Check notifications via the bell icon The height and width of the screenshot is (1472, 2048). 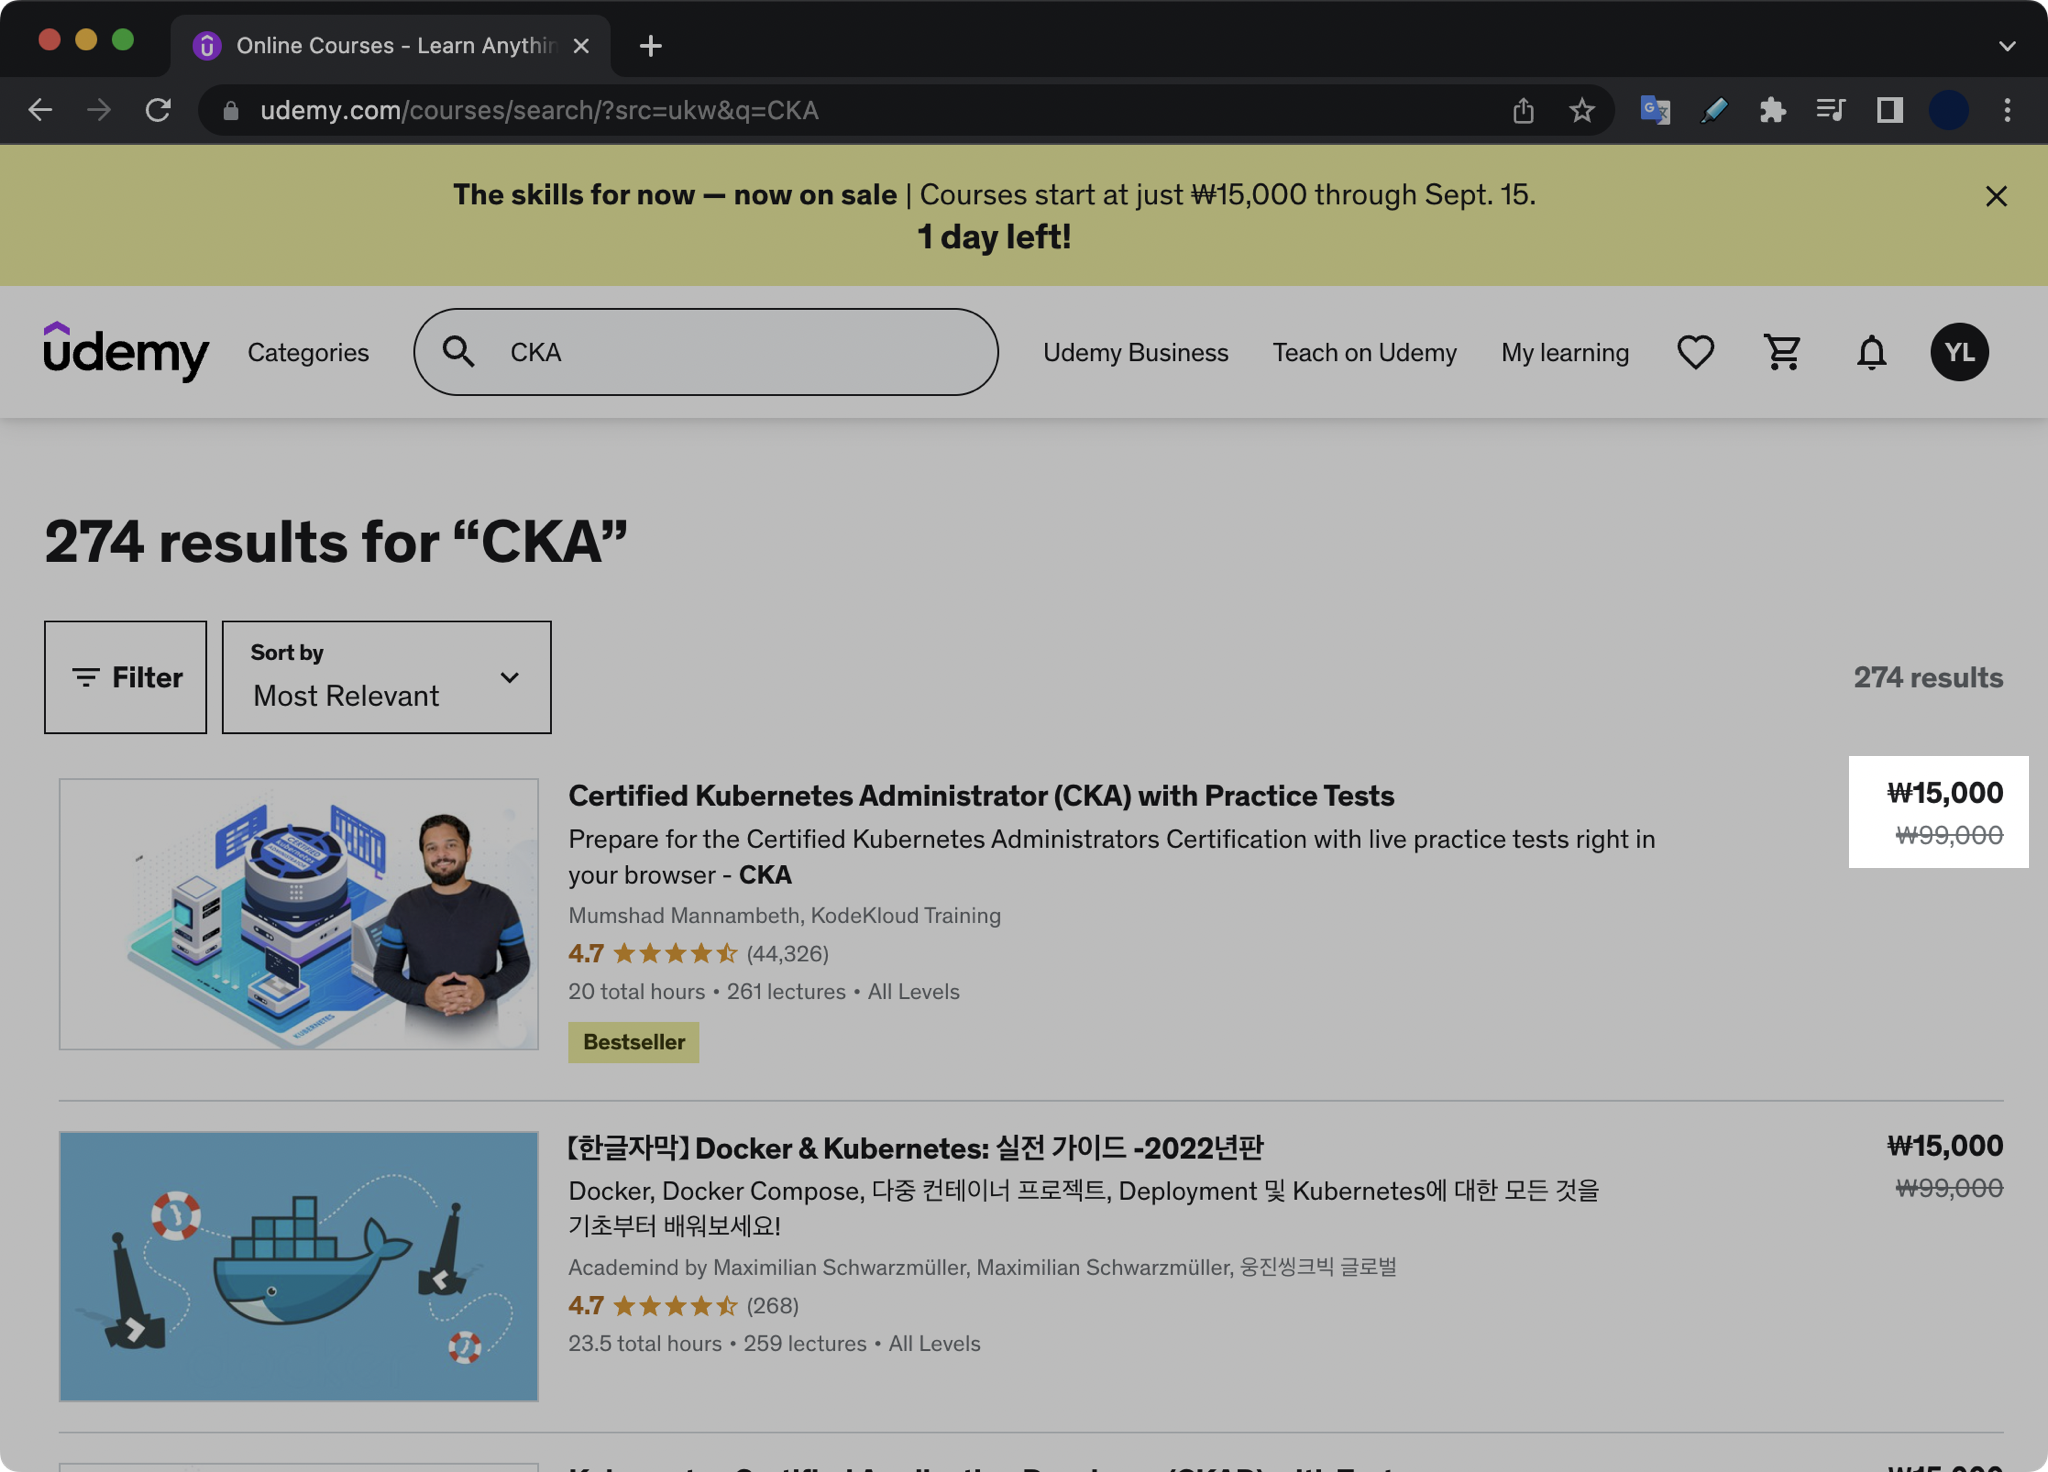tap(1872, 352)
